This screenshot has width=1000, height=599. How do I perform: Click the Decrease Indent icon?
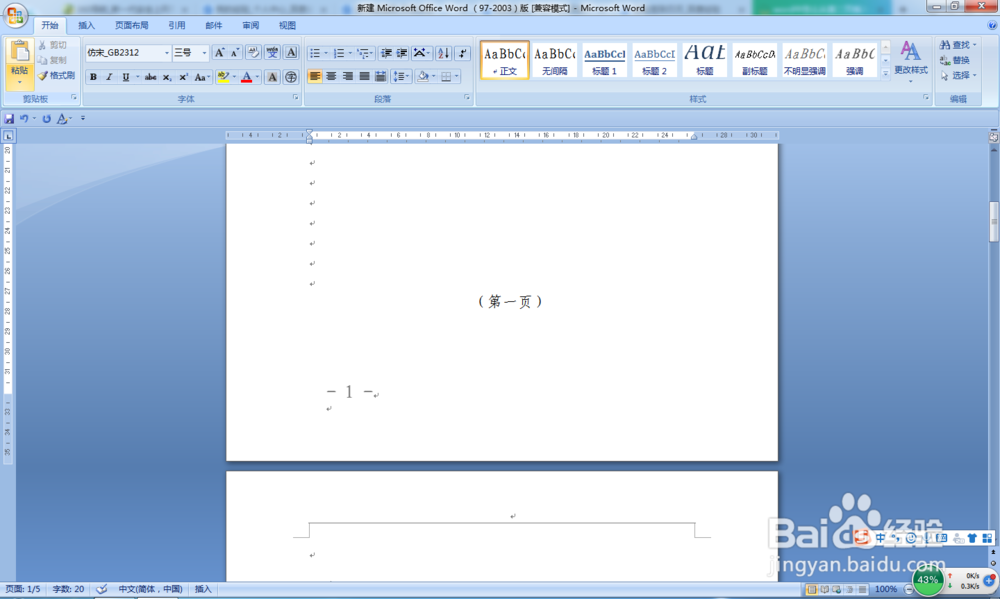click(x=386, y=54)
